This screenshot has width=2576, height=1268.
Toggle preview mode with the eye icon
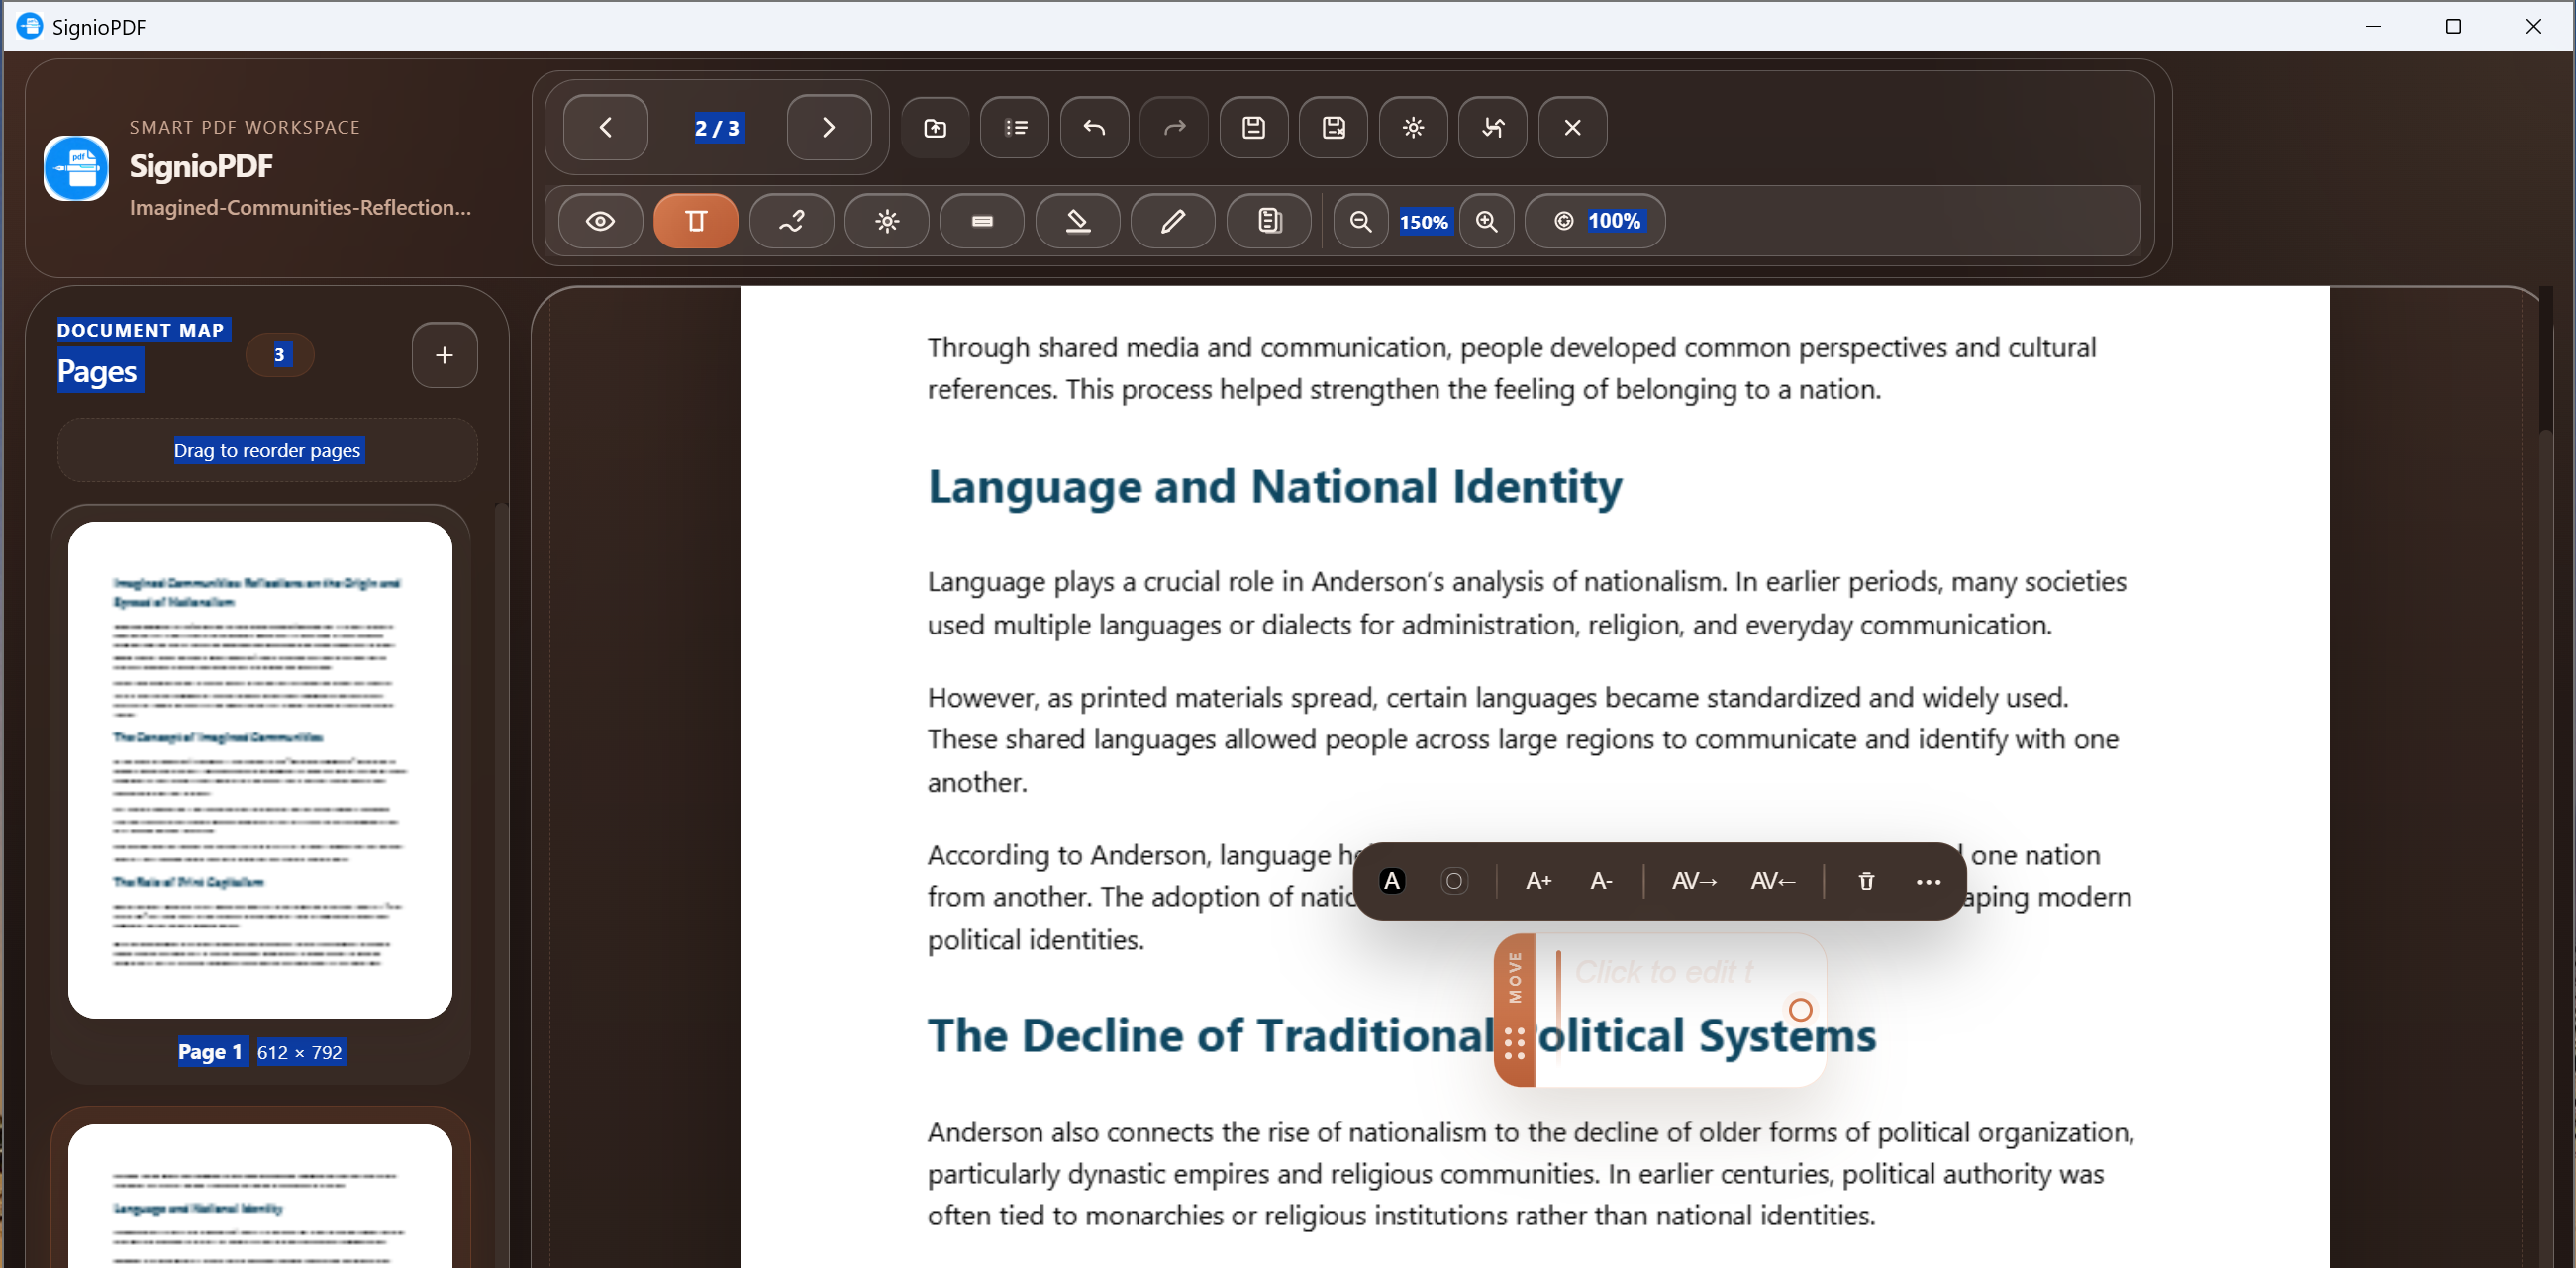click(600, 221)
